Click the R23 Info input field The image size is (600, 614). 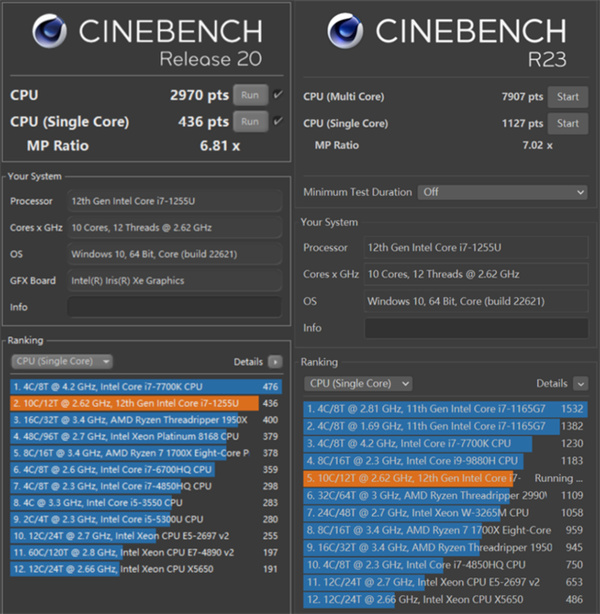click(476, 328)
